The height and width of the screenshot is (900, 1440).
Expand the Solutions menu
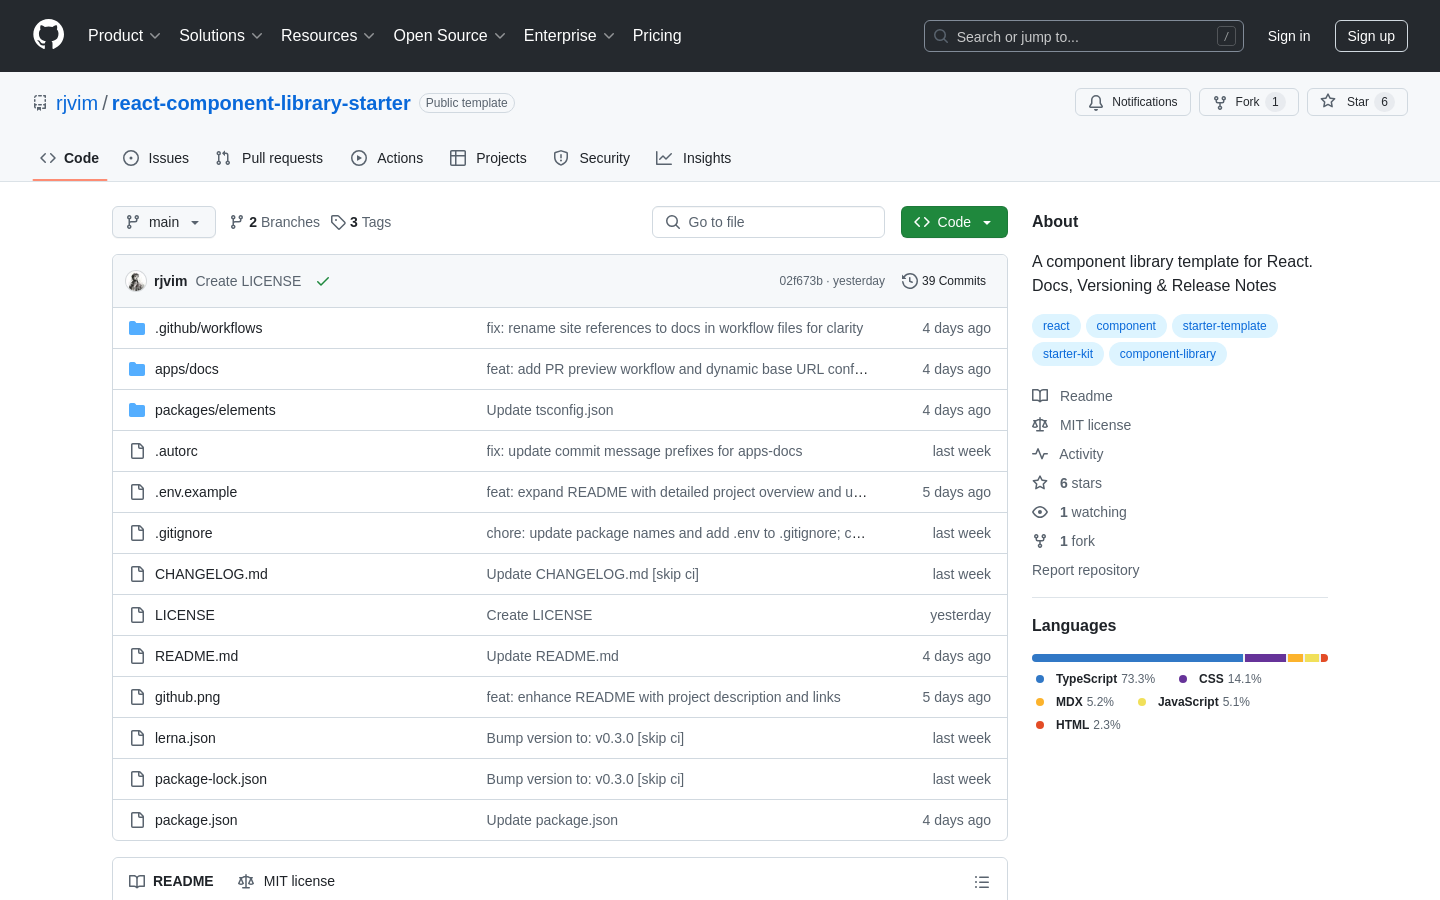coord(221,35)
